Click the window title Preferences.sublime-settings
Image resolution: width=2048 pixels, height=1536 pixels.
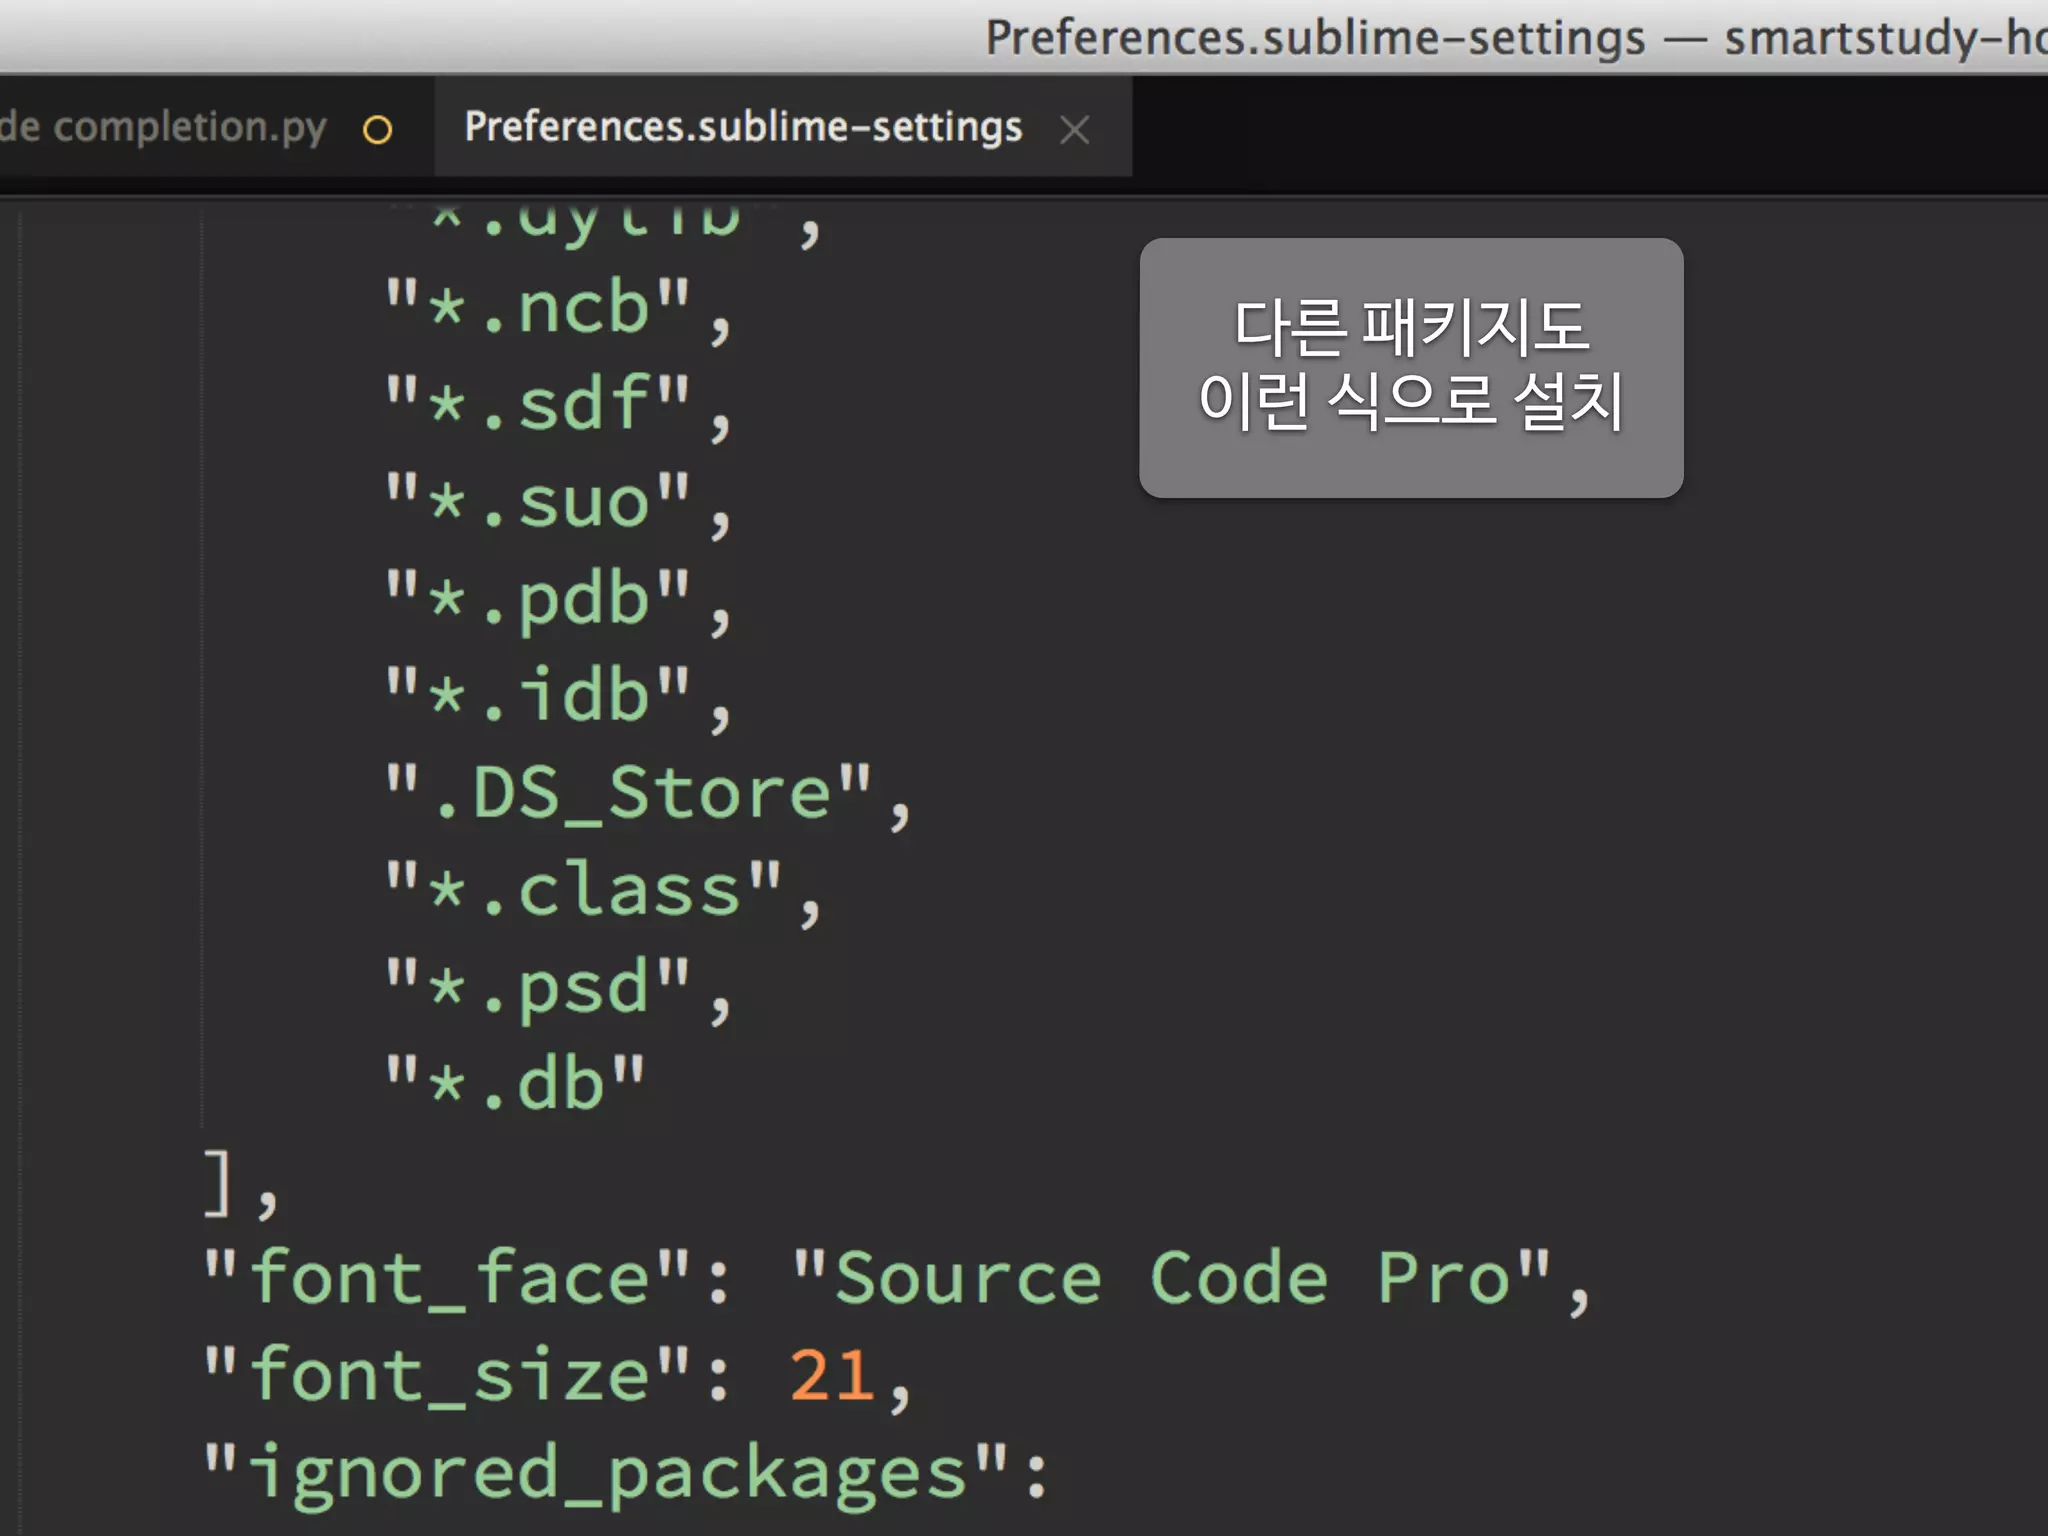tap(1315, 38)
